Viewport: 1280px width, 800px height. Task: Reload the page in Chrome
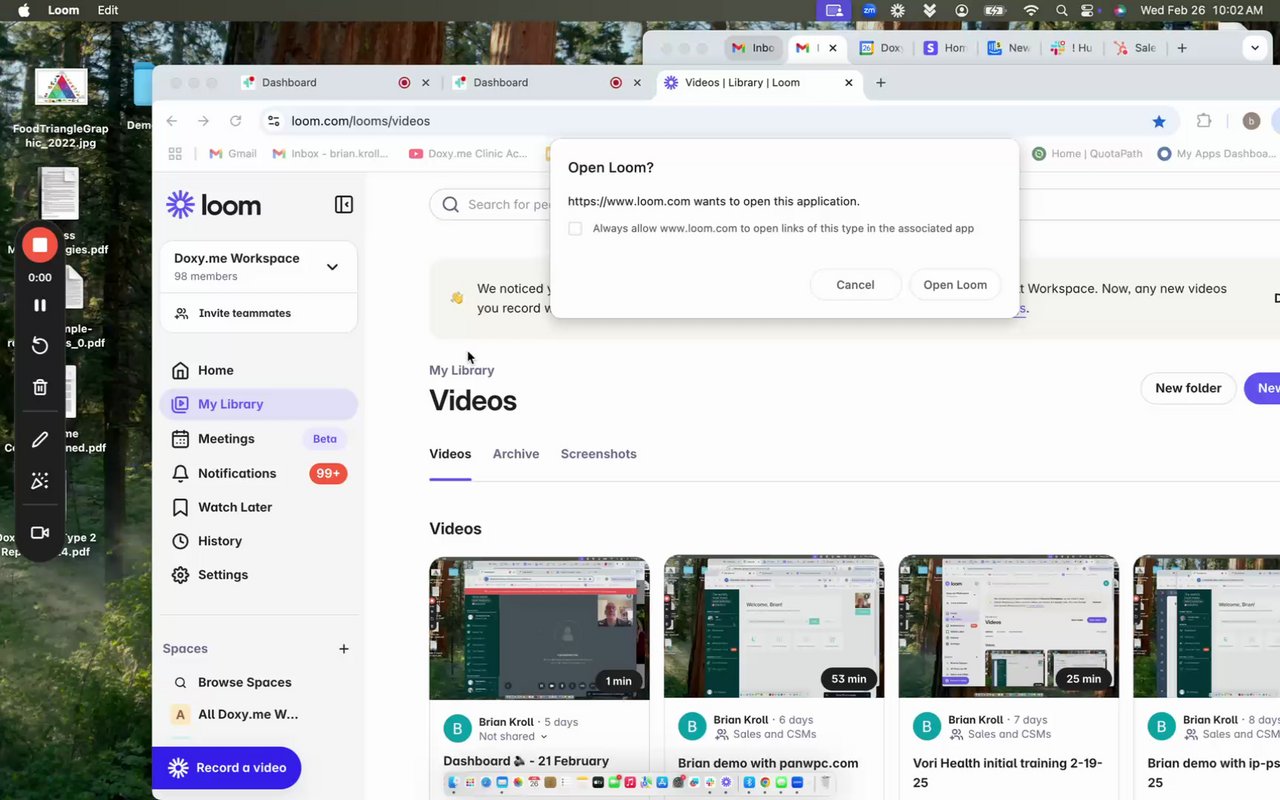tap(235, 121)
